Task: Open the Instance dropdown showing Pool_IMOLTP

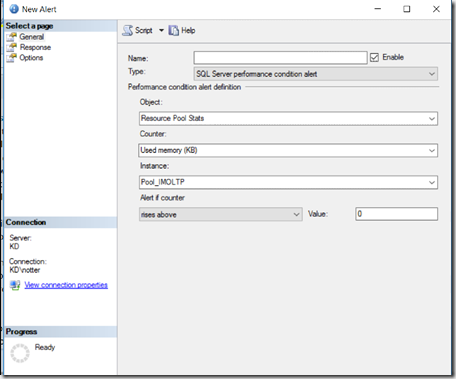Action: 288,182
